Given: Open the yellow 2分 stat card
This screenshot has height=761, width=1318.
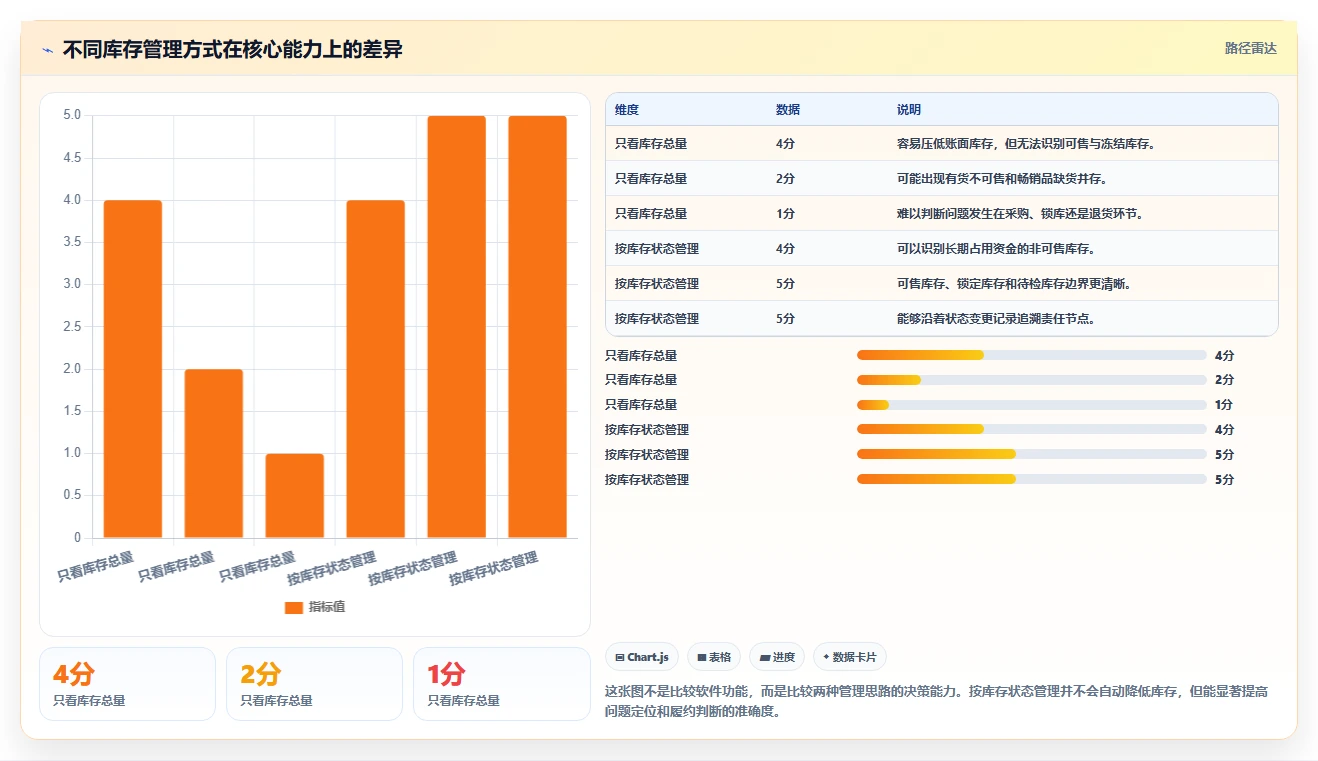Looking at the screenshot, I should point(314,684).
